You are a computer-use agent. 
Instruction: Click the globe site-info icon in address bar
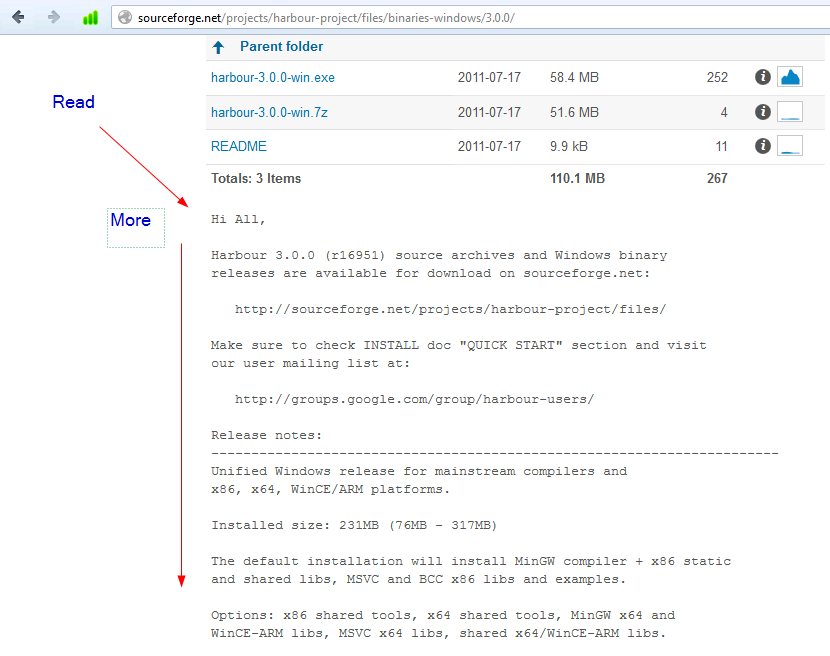(x=125, y=17)
